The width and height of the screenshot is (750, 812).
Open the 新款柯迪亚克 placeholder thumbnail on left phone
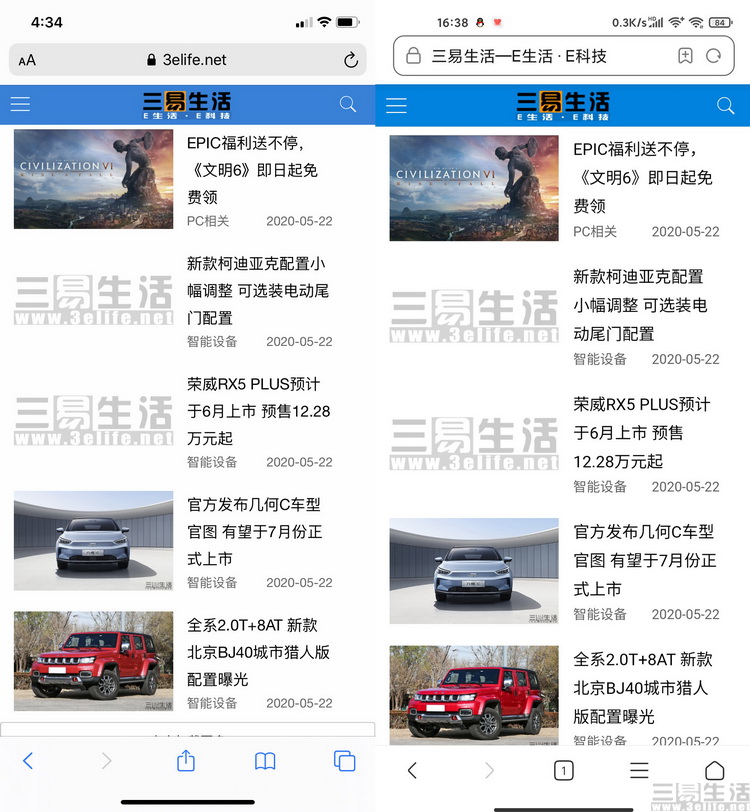tap(94, 299)
